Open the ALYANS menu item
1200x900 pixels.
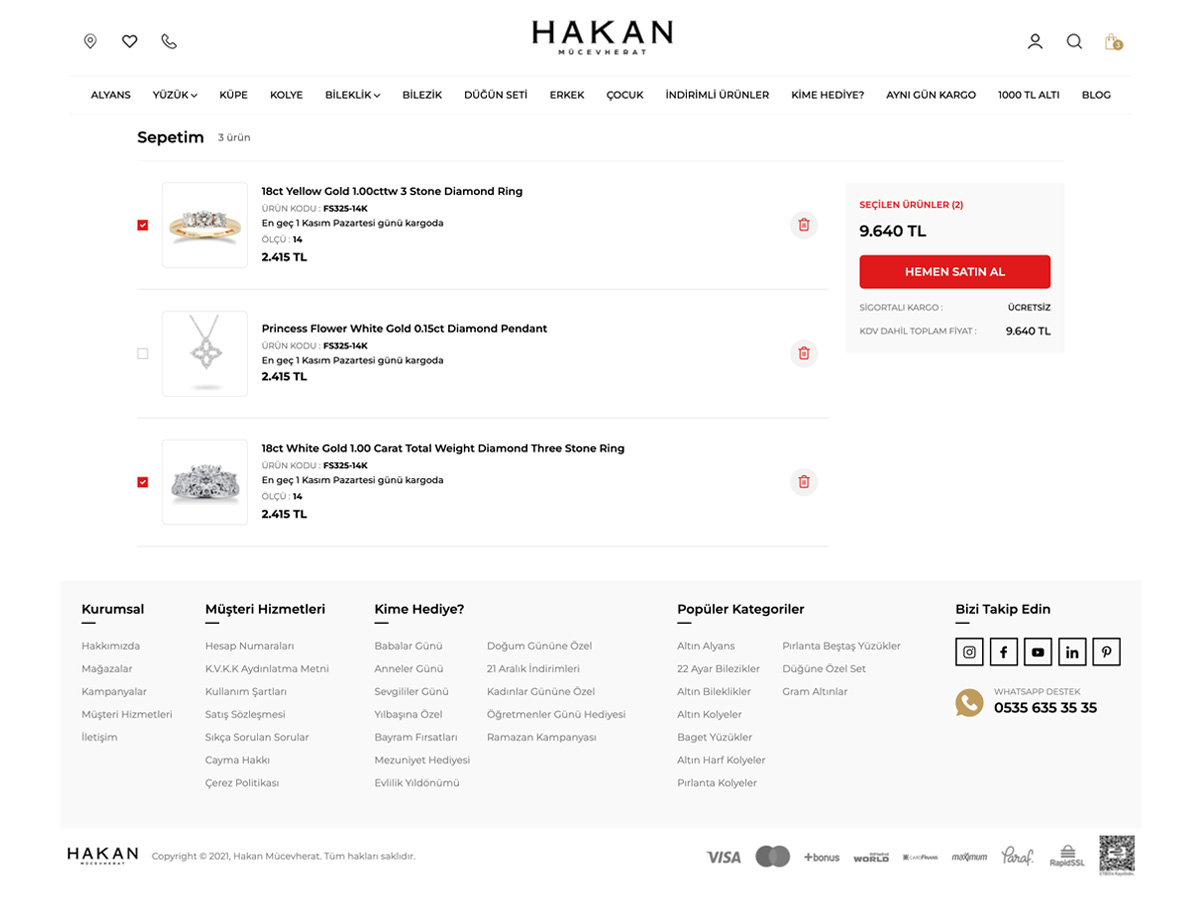pyautogui.click(x=111, y=95)
